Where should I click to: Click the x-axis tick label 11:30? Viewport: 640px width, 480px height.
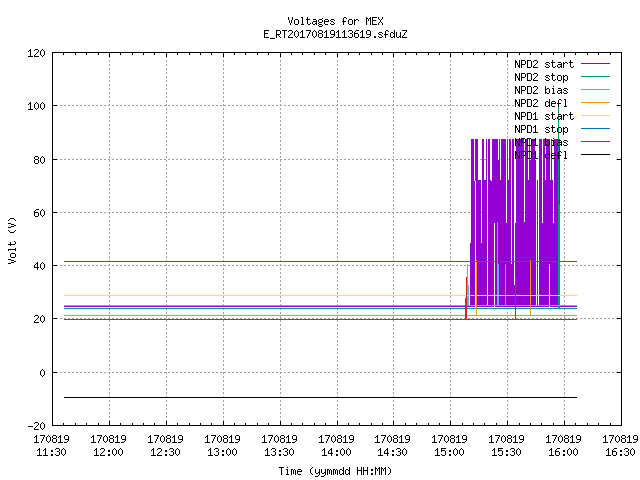pyautogui.click(x=51, y=452)
